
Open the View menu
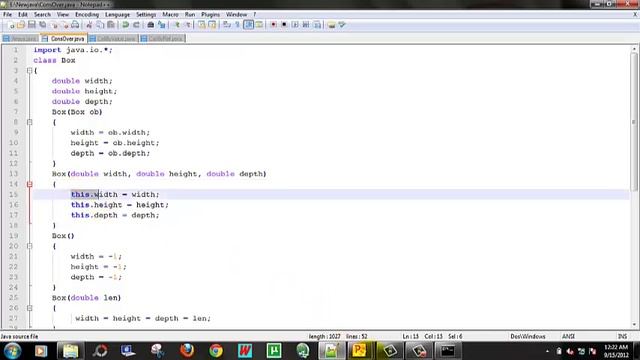pos(62,14)
